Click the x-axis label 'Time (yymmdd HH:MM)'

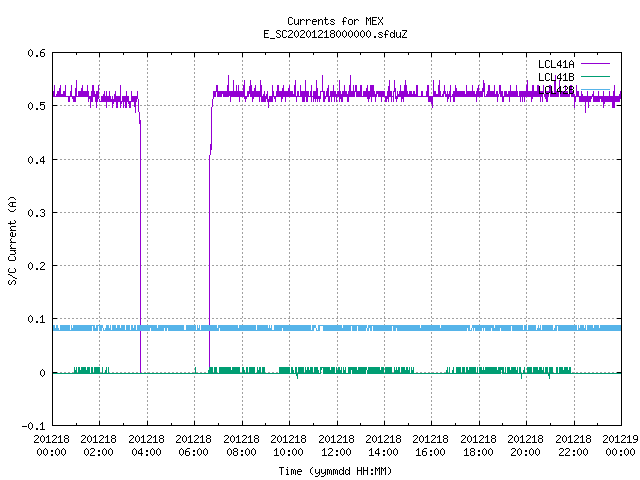click(x=335, y=471)
